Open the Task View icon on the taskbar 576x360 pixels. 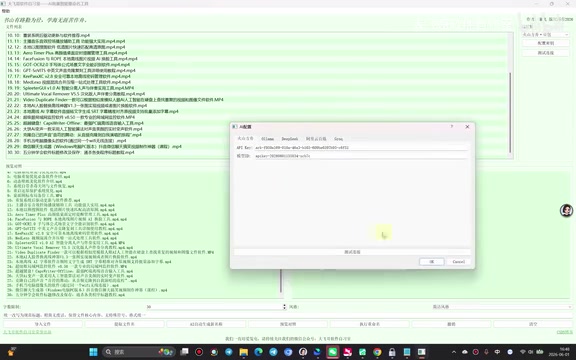tap(184, 352)
